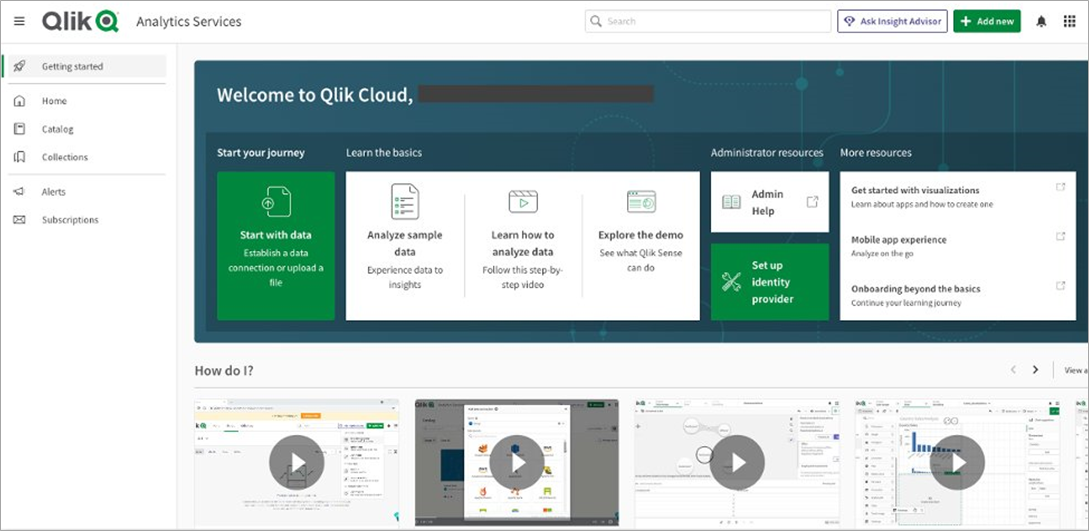
Task: Open Subscriptions in the sidebar
Action: click(85, 219)
